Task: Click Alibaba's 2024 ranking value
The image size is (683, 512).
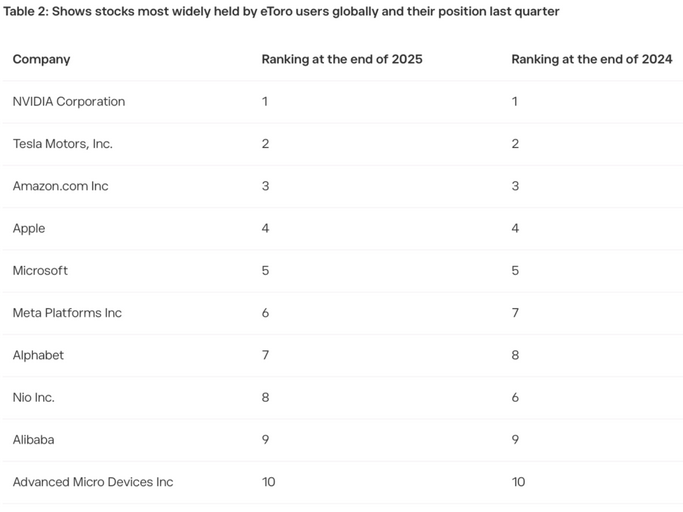Action: tap(516, 440)
